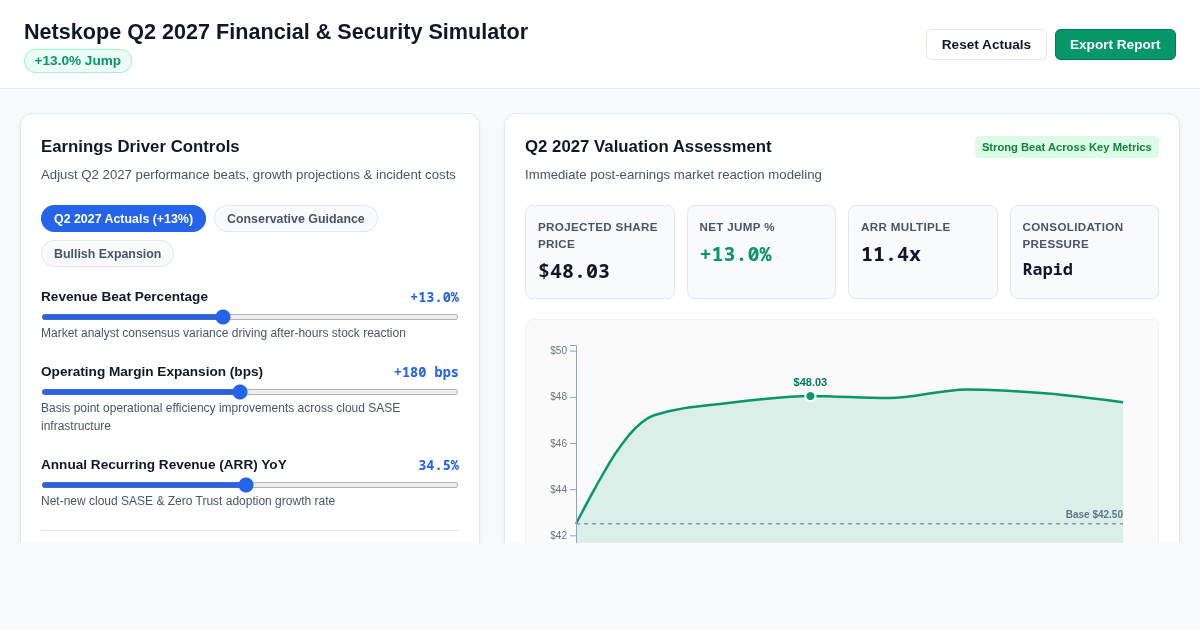This screenshot has height=630, width=1200.
Task: Export the report
Action: pos(1115,44)
